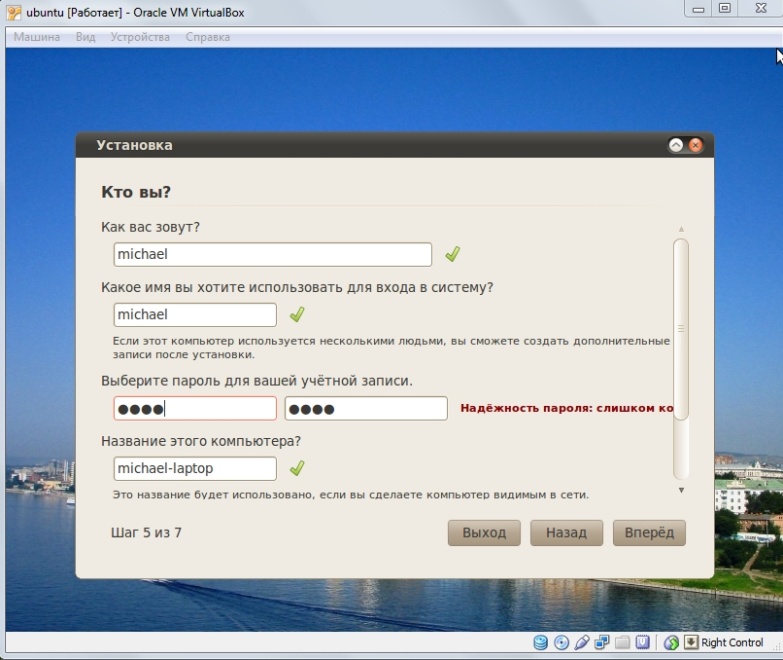Click the Название этого компьютера? label

coord(201,441)
